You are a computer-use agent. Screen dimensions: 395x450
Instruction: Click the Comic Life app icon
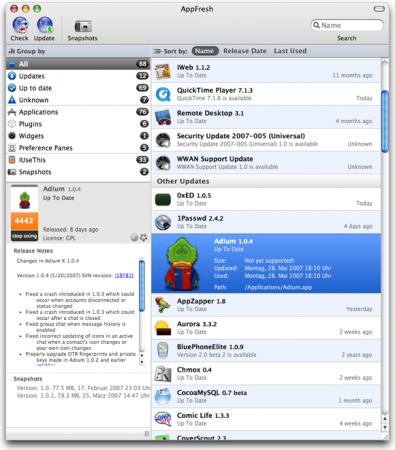tap(163, 419)
